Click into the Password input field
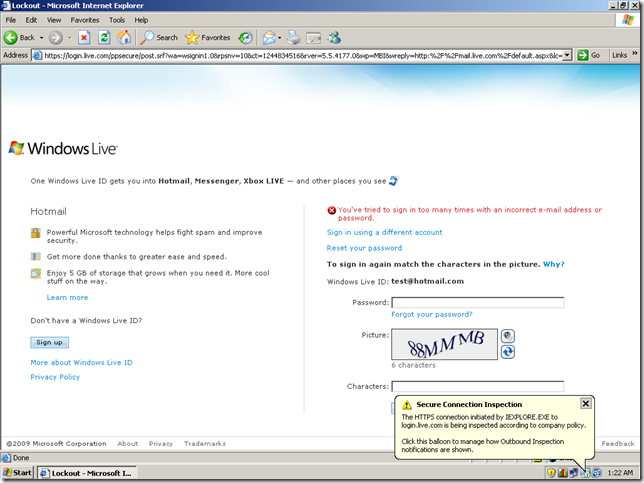 click(x=477, y=303)
